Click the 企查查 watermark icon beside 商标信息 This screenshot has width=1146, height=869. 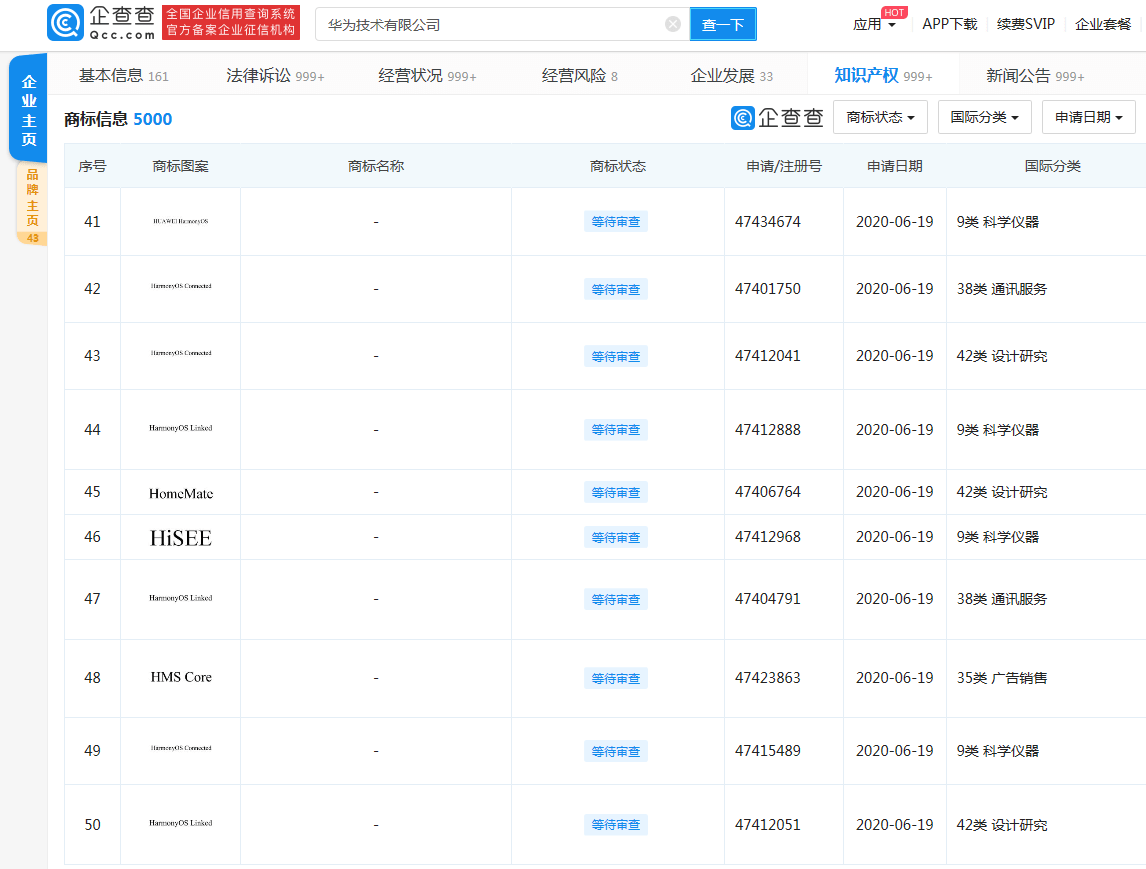point(742,117)
